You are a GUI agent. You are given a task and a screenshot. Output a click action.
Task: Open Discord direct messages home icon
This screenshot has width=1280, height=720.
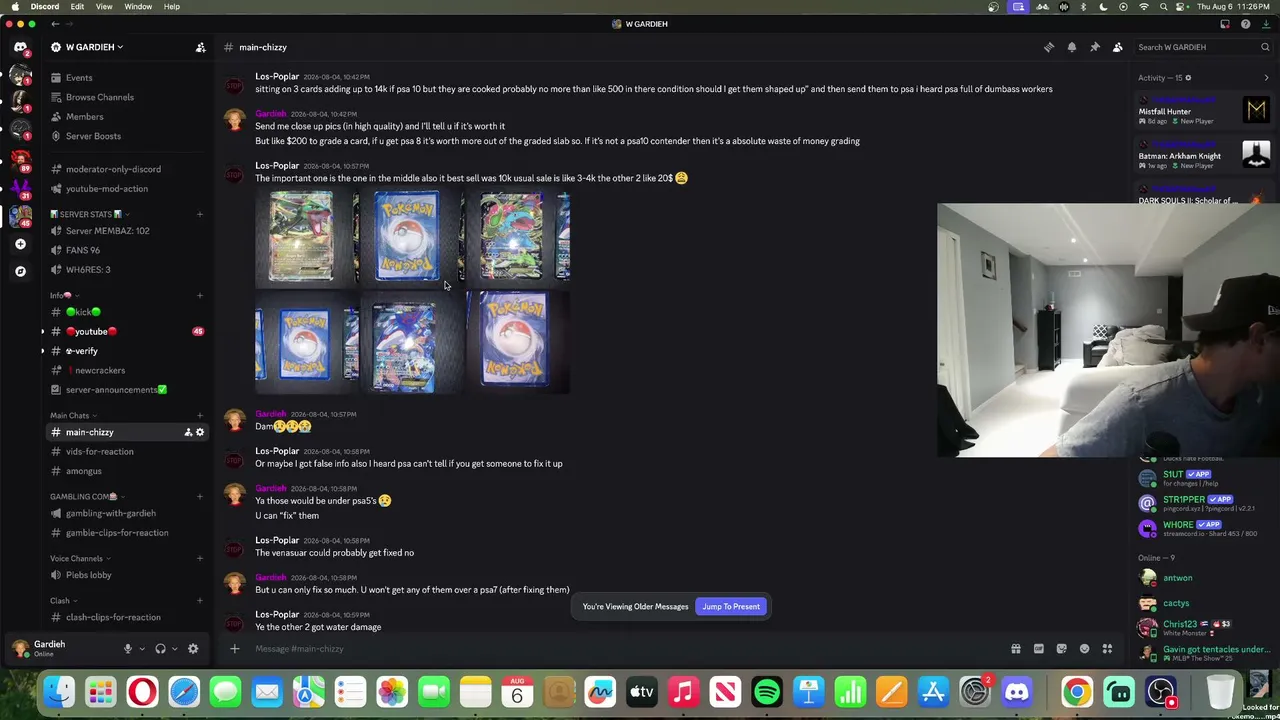click(20, 47)
